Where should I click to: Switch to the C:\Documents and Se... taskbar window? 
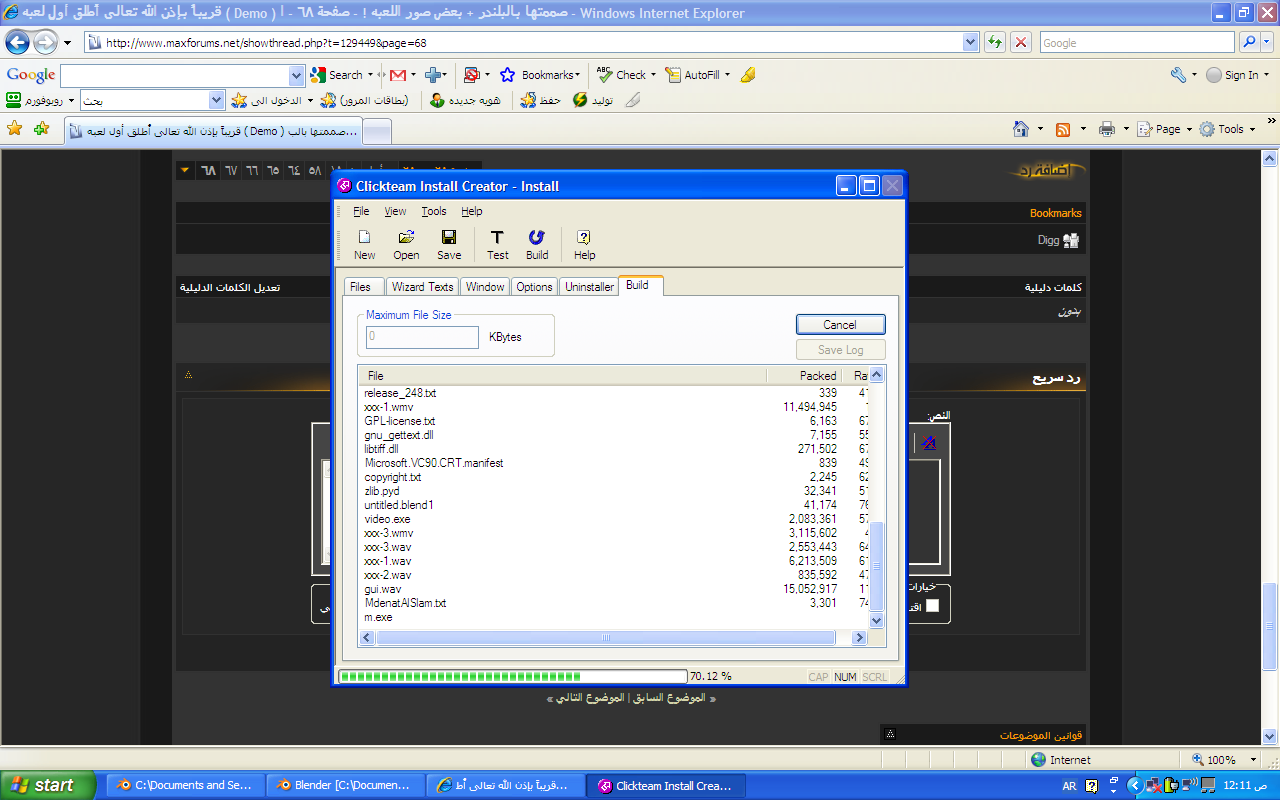[185, 786]
